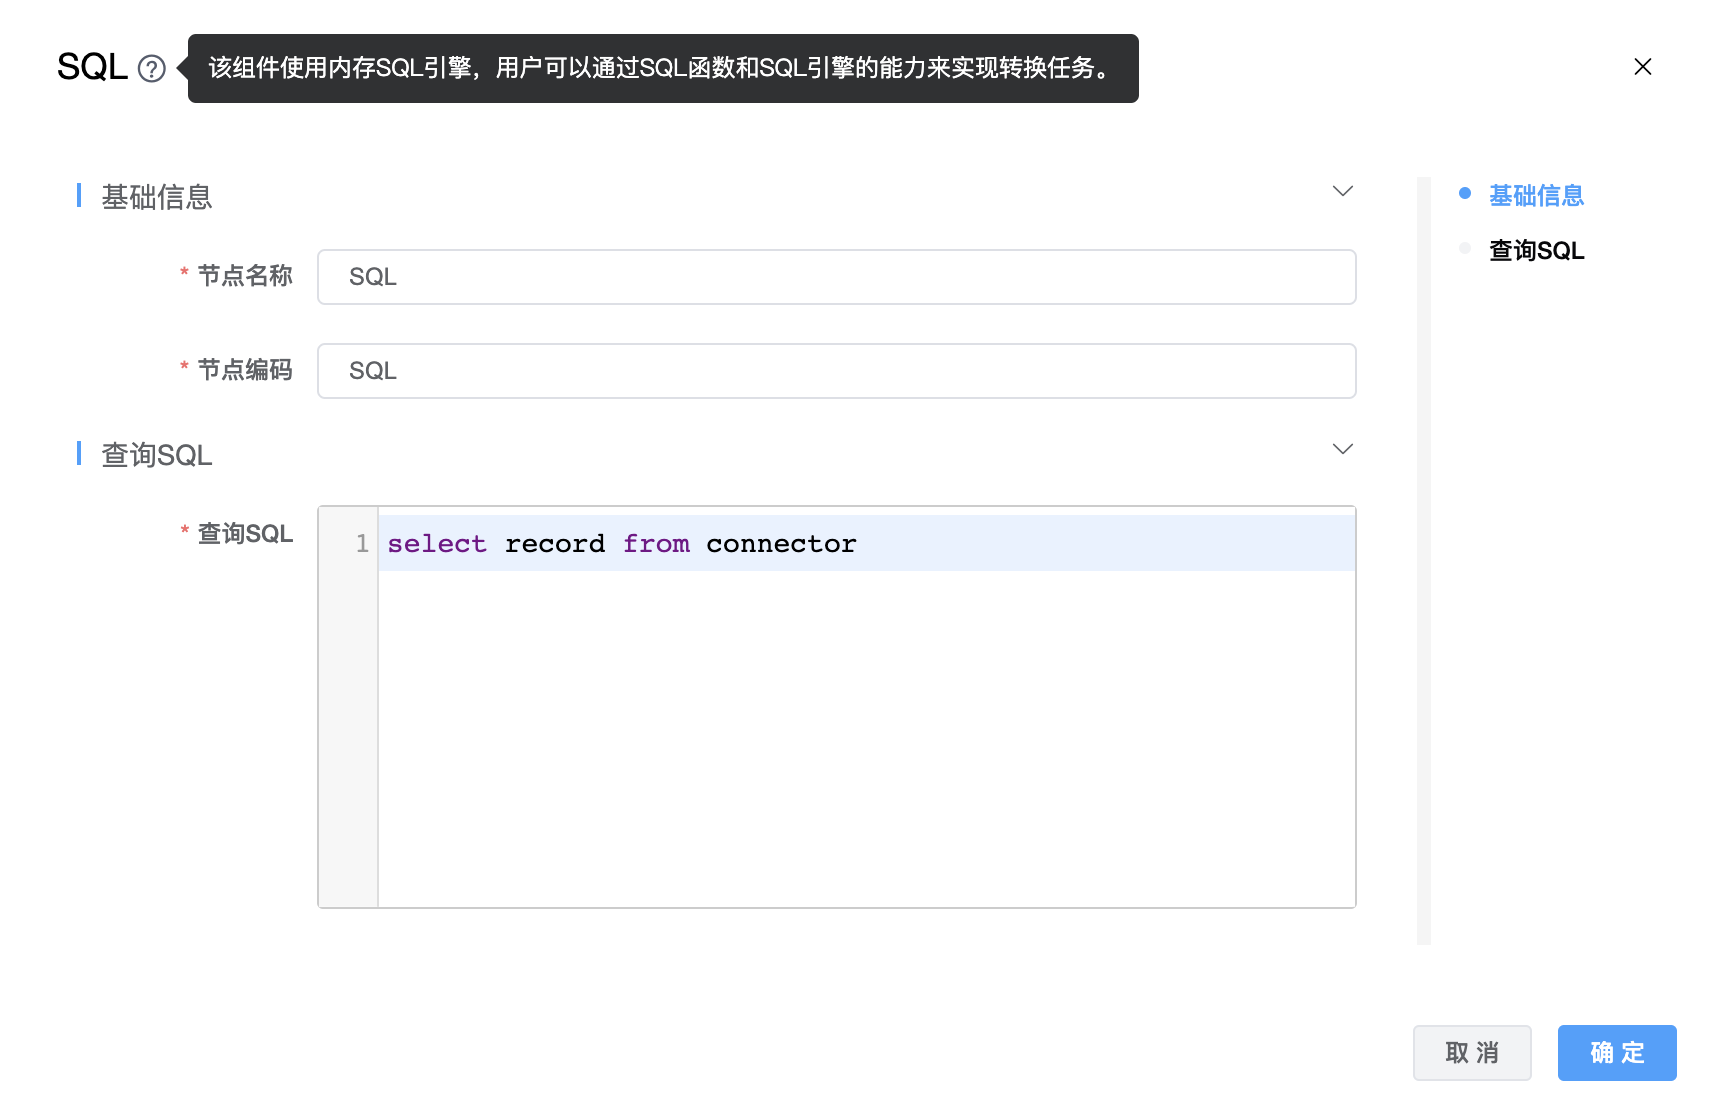The width and height of the screenshot is (1710, 1118).
Task: Click the 查询SQL section heading on left
Action: [x=157, y=455]
